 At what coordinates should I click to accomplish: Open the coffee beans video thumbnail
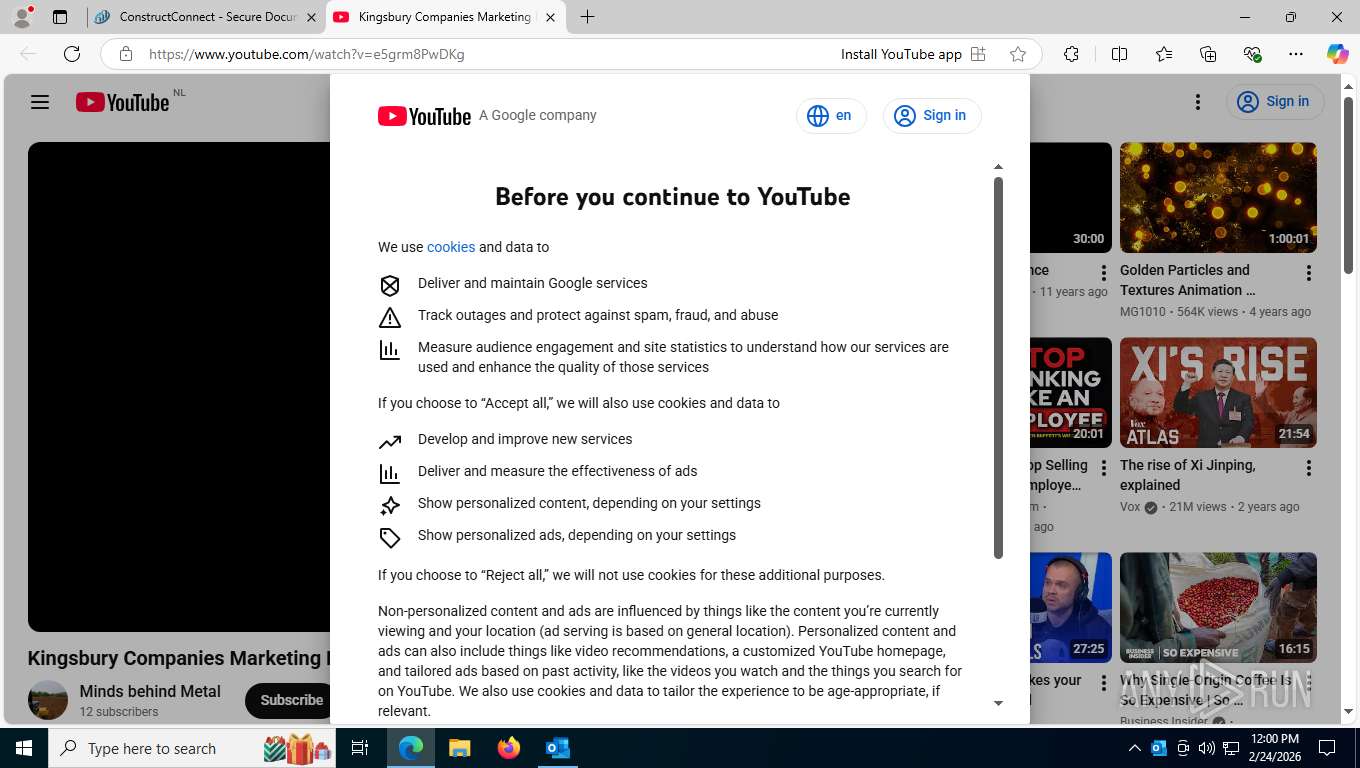(x=1218, y=607)
